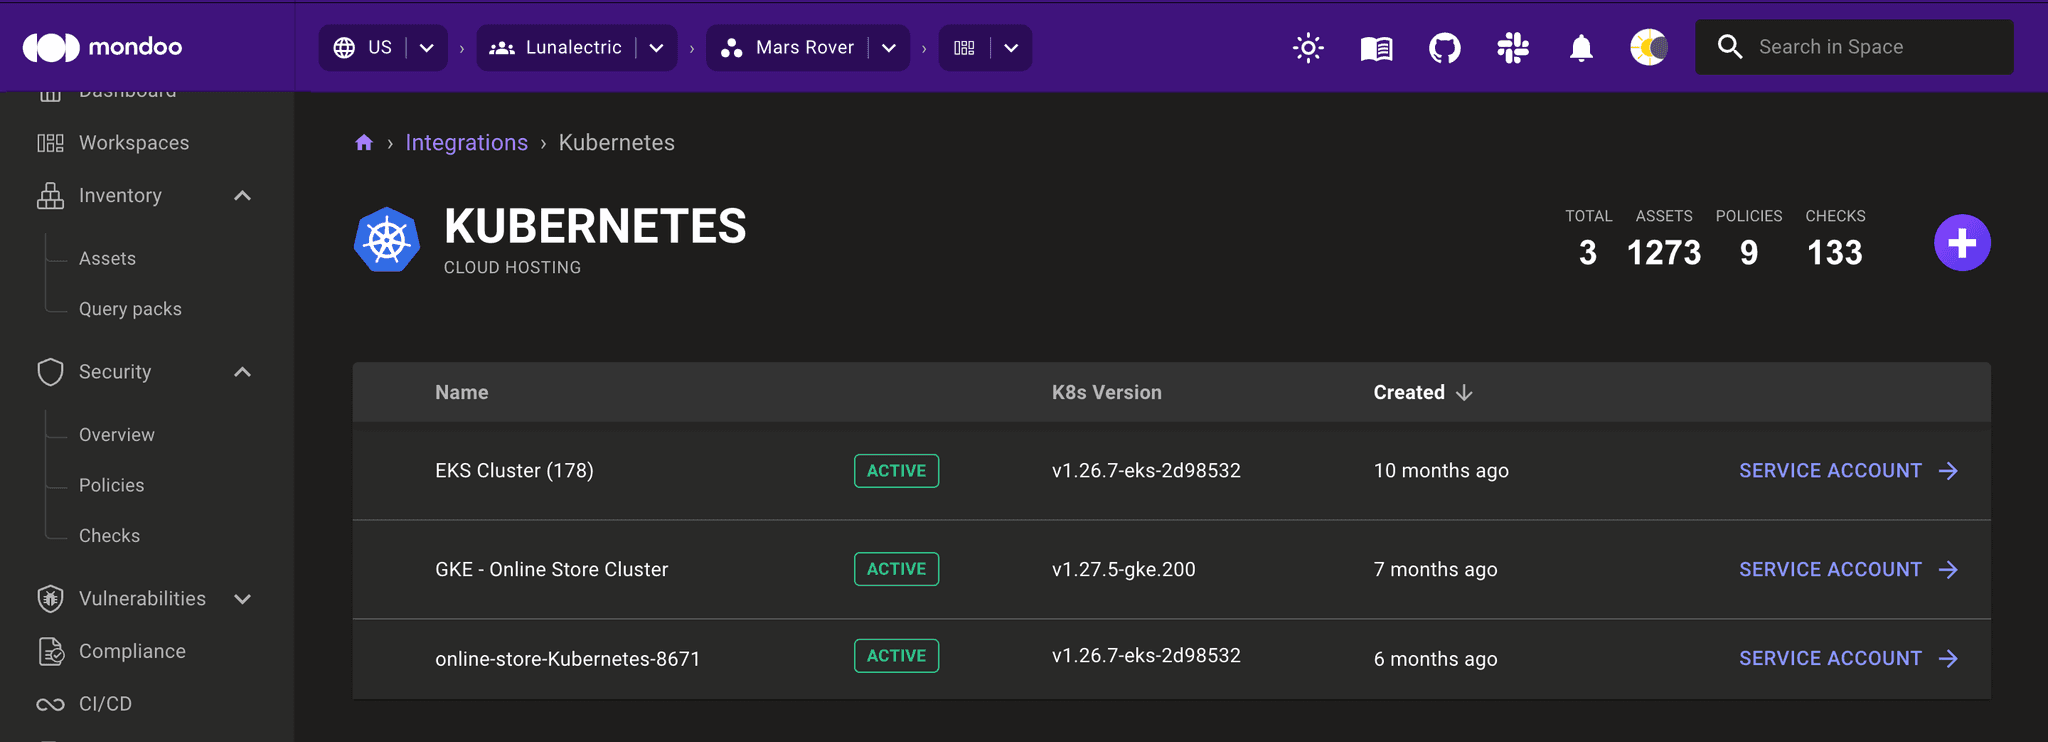Open Query packs under Inventory
The height and width of the screenshot is (742, 2048).
tap(130, 309)
